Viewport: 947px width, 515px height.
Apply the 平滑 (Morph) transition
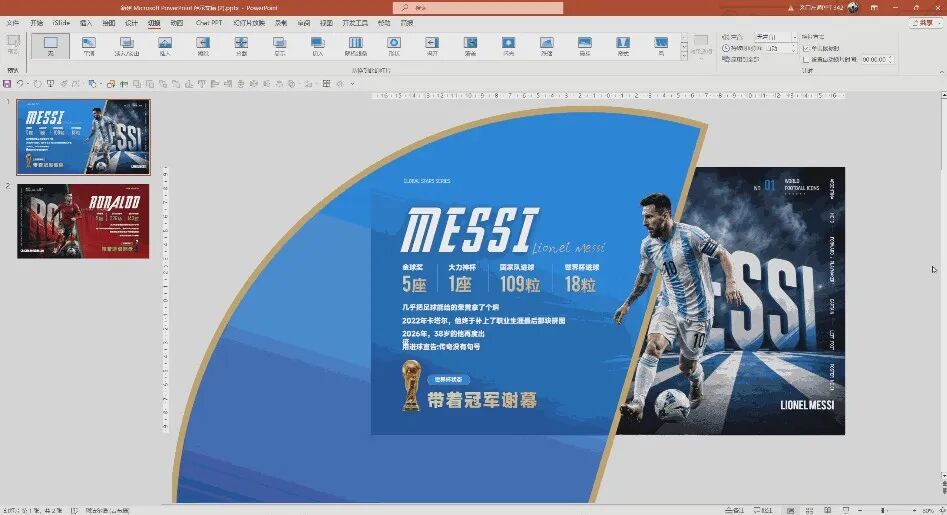(x=89, y=46)
